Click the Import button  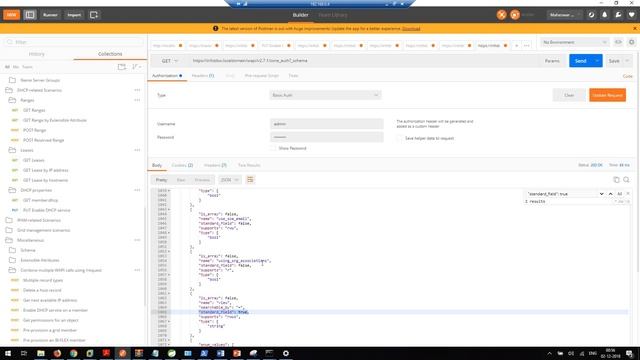[x=74, y=15]
